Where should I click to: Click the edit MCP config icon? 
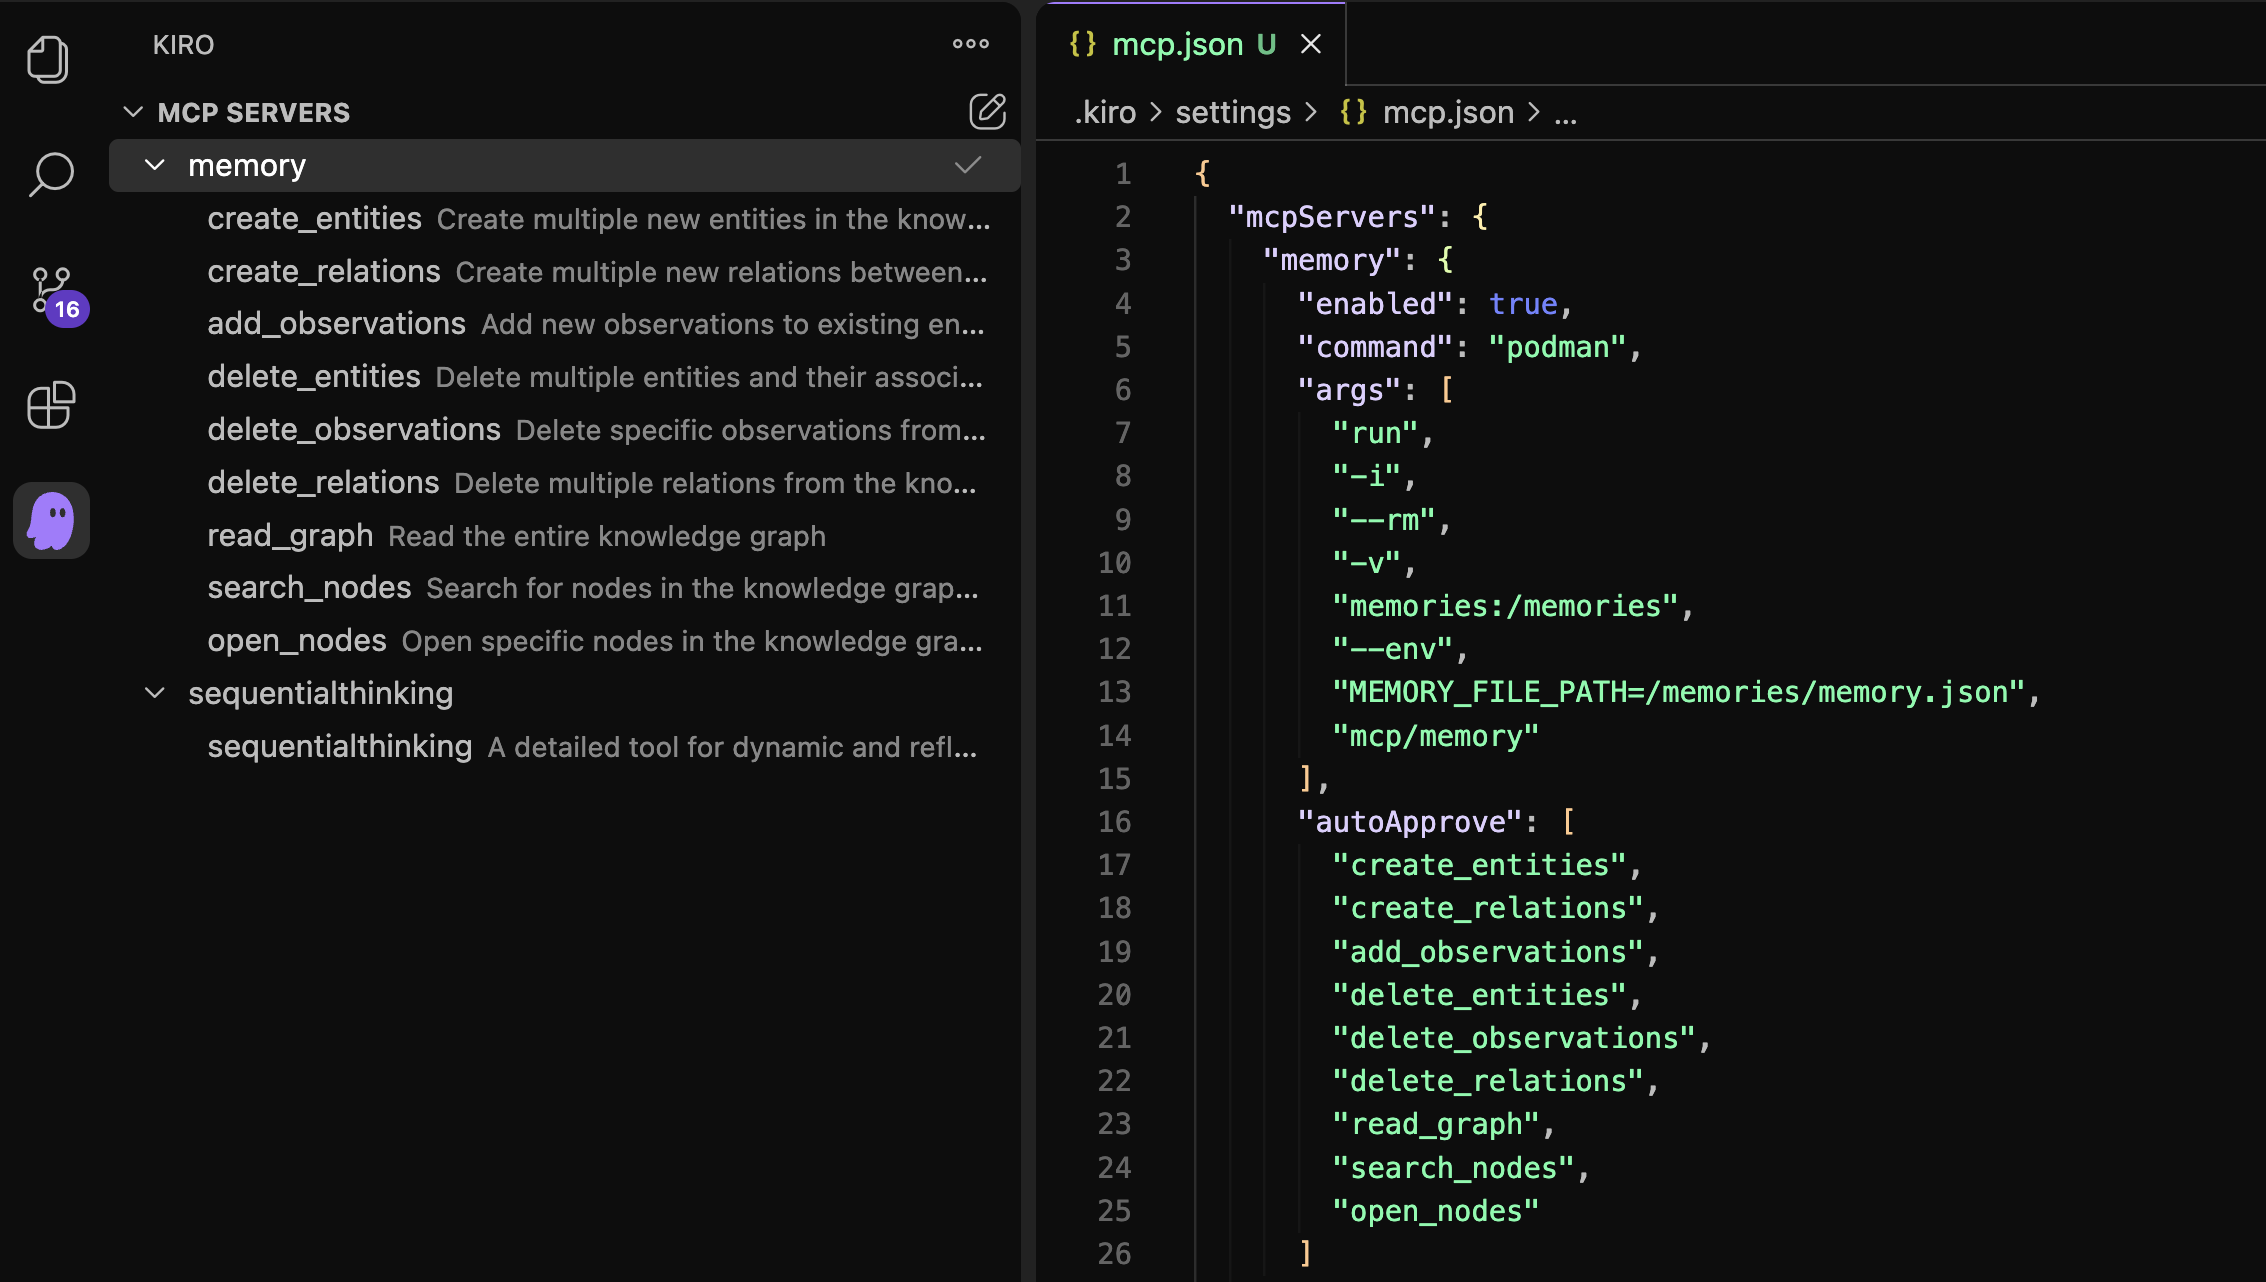coord(987,112)
